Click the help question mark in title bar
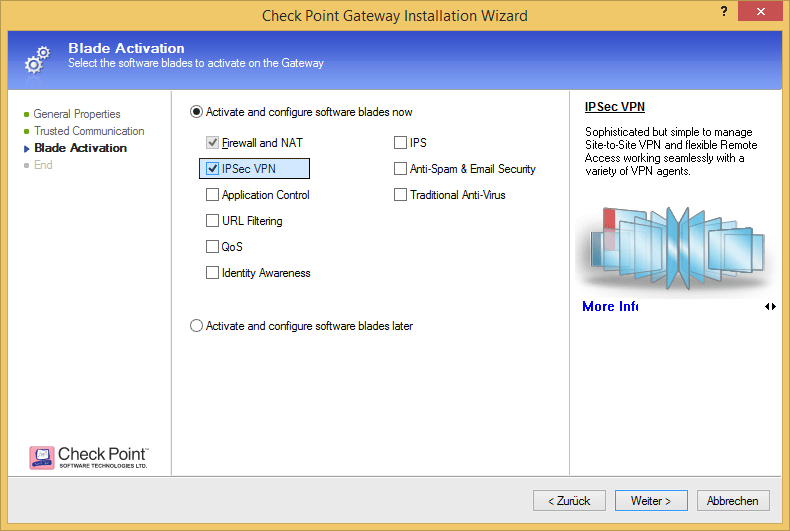Image resolution: width=790 pixels, height=531 pixels. click(x=722, y=11)
